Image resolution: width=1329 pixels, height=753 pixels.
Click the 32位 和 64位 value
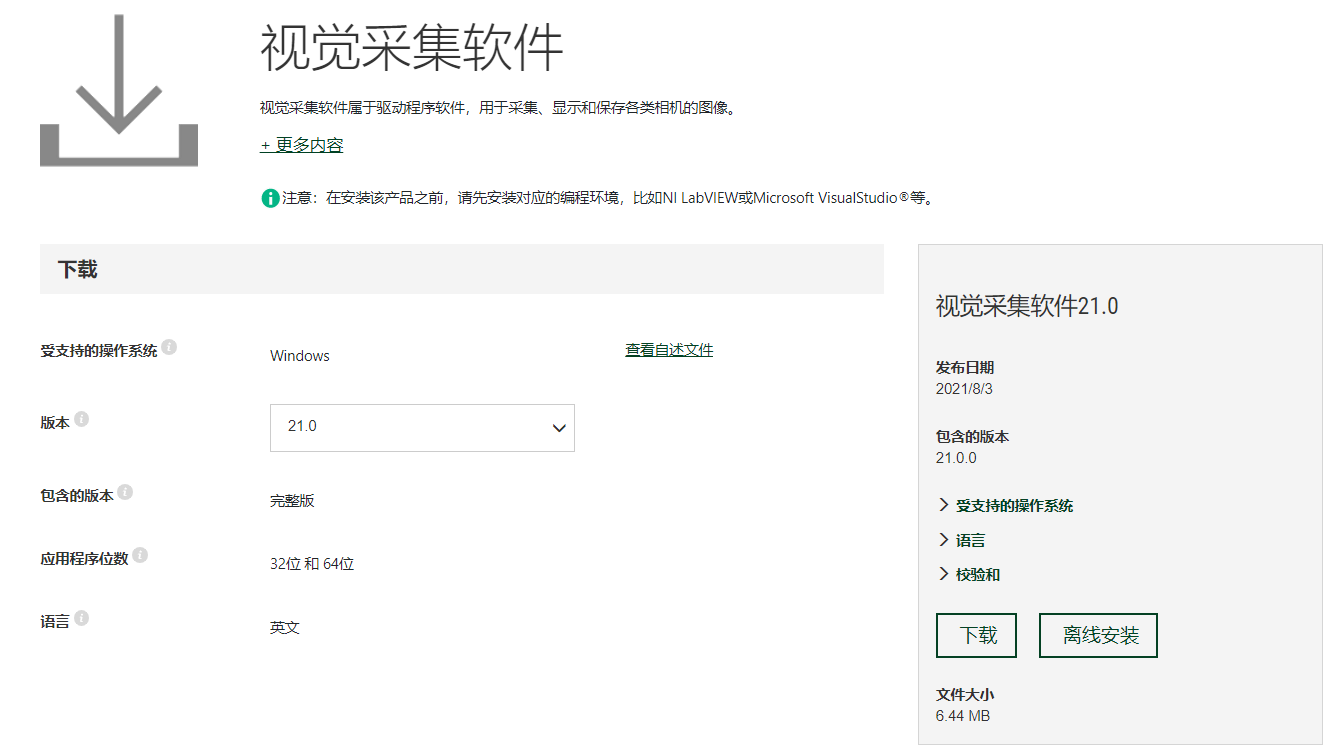coord(312,564)
